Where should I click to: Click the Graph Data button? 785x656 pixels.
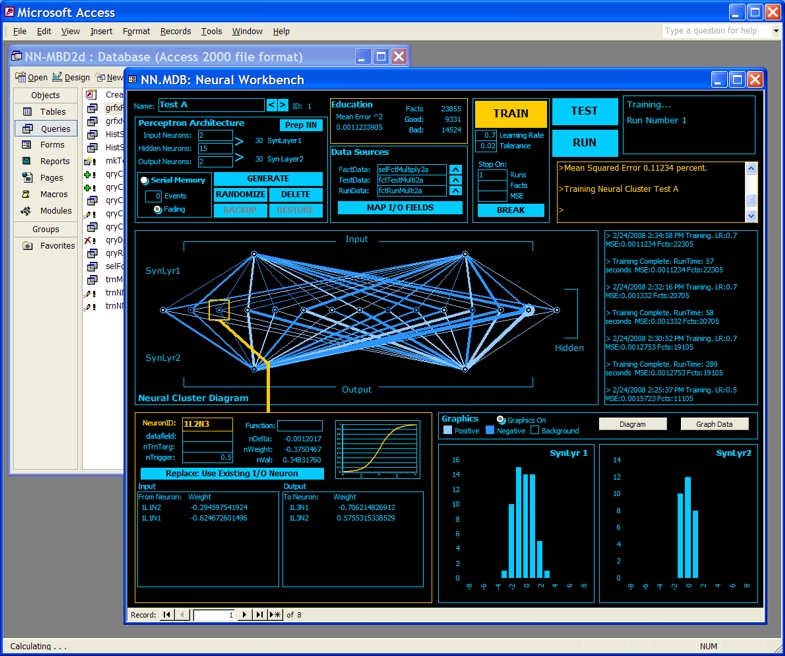pos(714,424)
